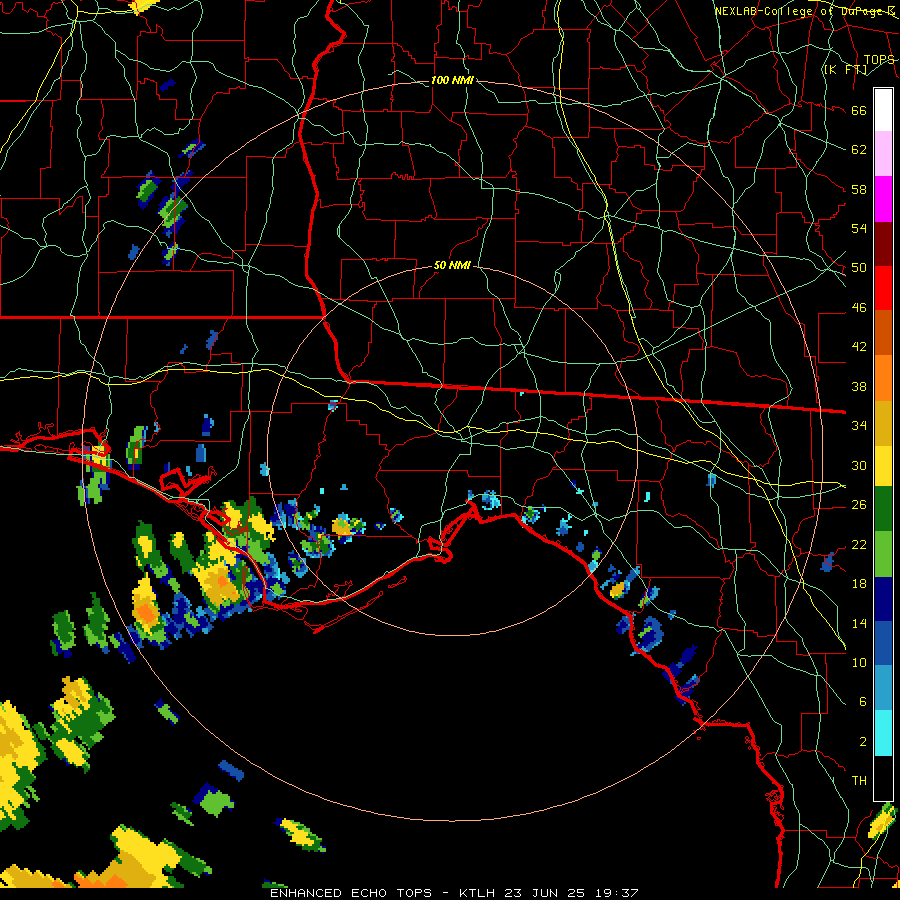Select the yellow legend swatch

[x=883, y=466]
